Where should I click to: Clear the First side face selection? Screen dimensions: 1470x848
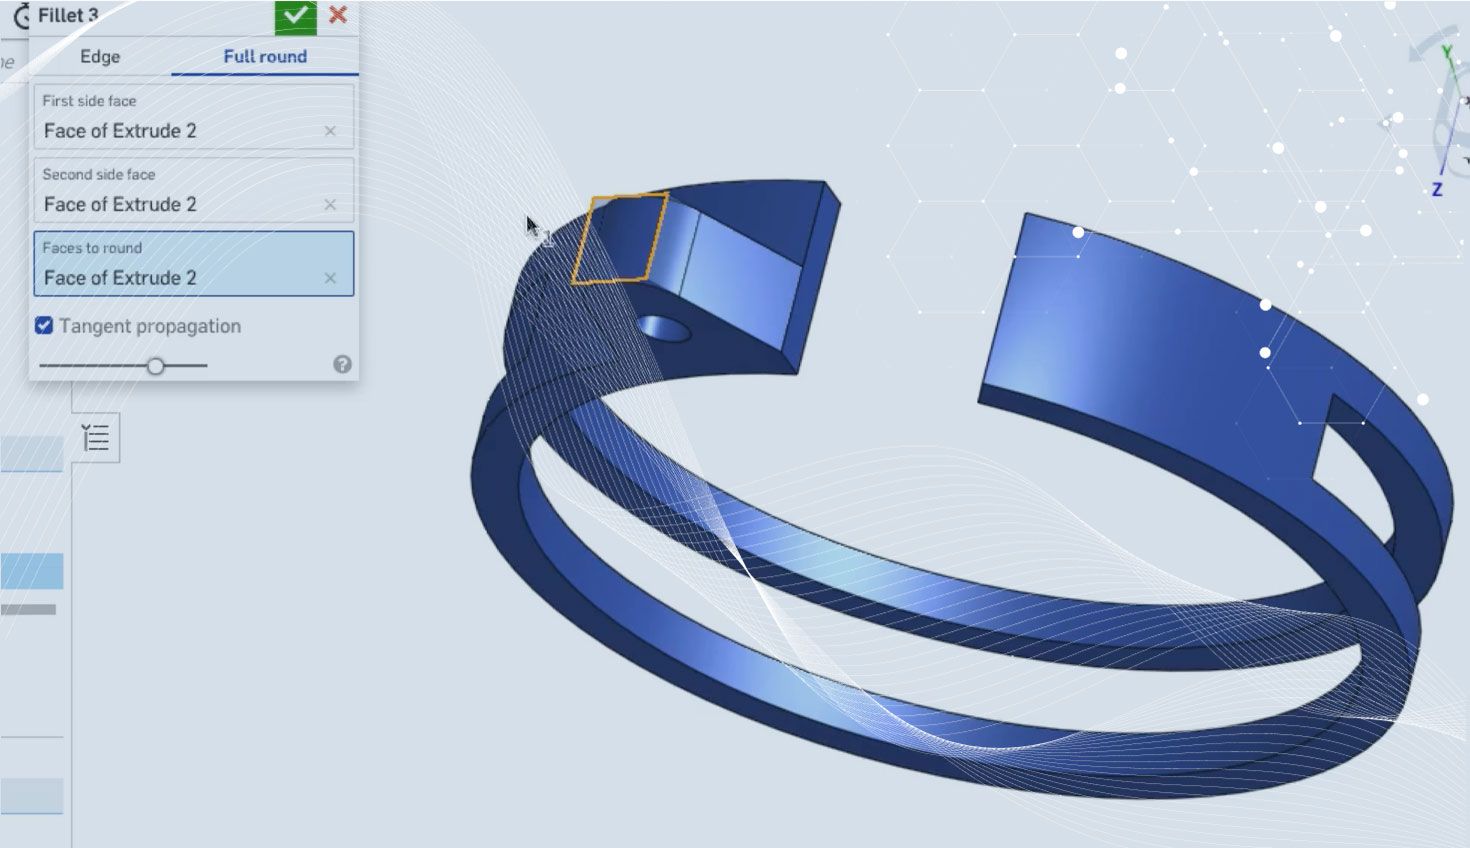point(330,131)
